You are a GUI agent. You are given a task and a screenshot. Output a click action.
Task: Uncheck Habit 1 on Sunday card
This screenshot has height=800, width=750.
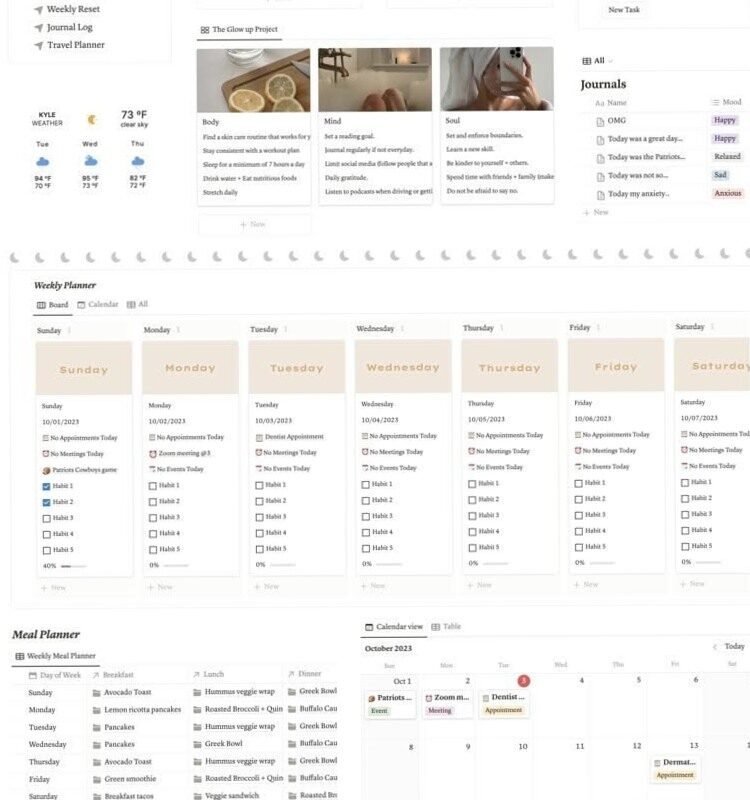pyautogui.click(x=46, y=486)
